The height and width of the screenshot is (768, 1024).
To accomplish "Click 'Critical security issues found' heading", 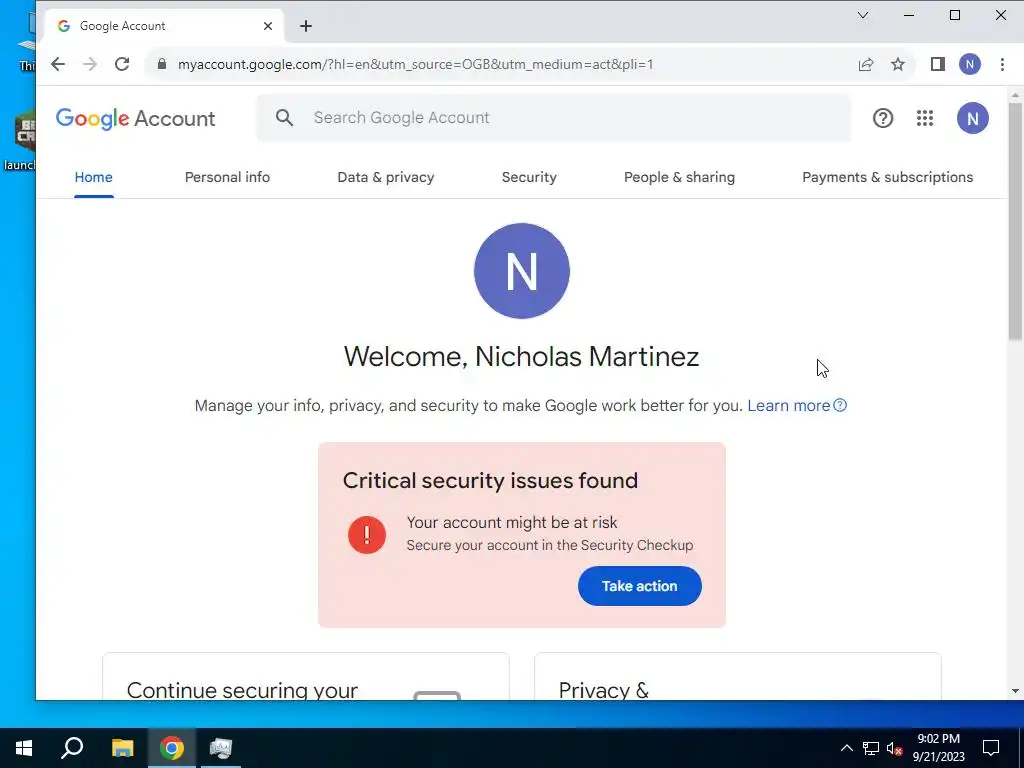I will point(490,481).
